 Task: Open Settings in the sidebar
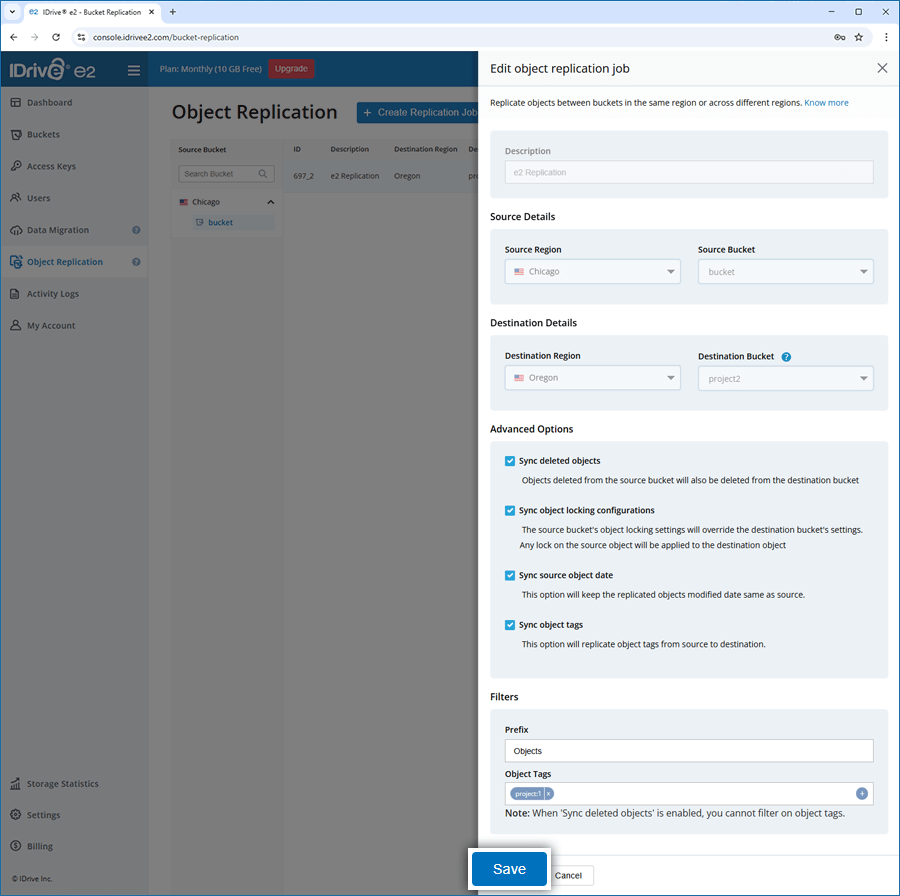43,814
